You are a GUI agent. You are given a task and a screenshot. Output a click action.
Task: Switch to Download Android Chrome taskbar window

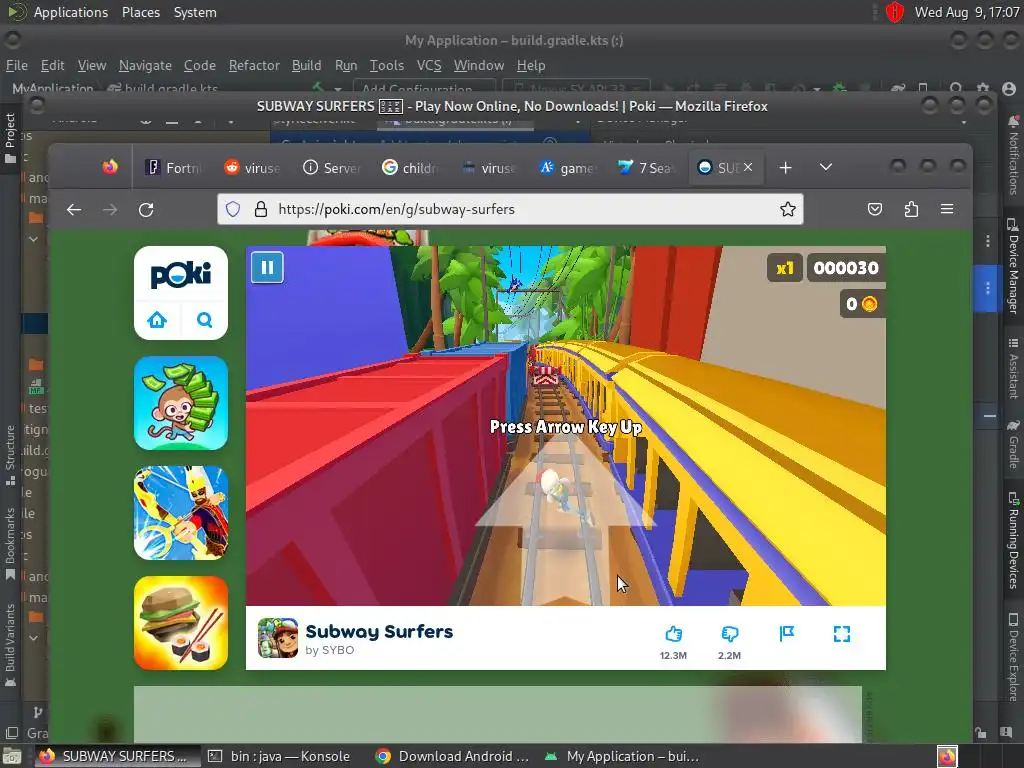tap(452, 756)
